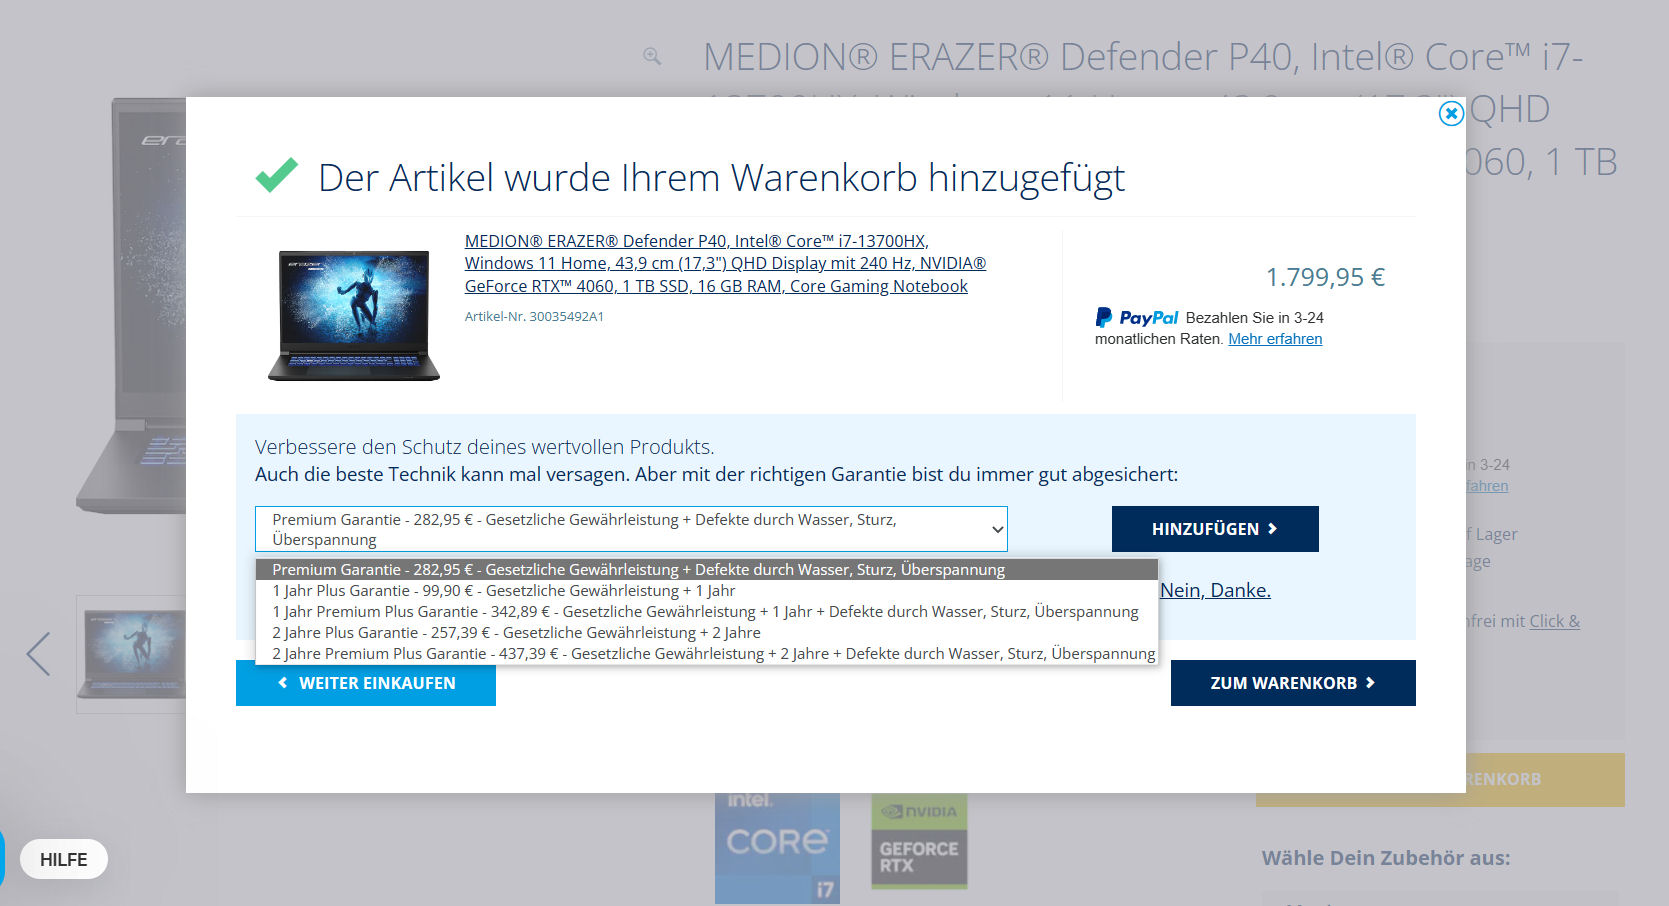The width and height of the screenshot is (1669, 906).
Task: Click the NVIDIA GeForce RTX badge
Action: 918,841
